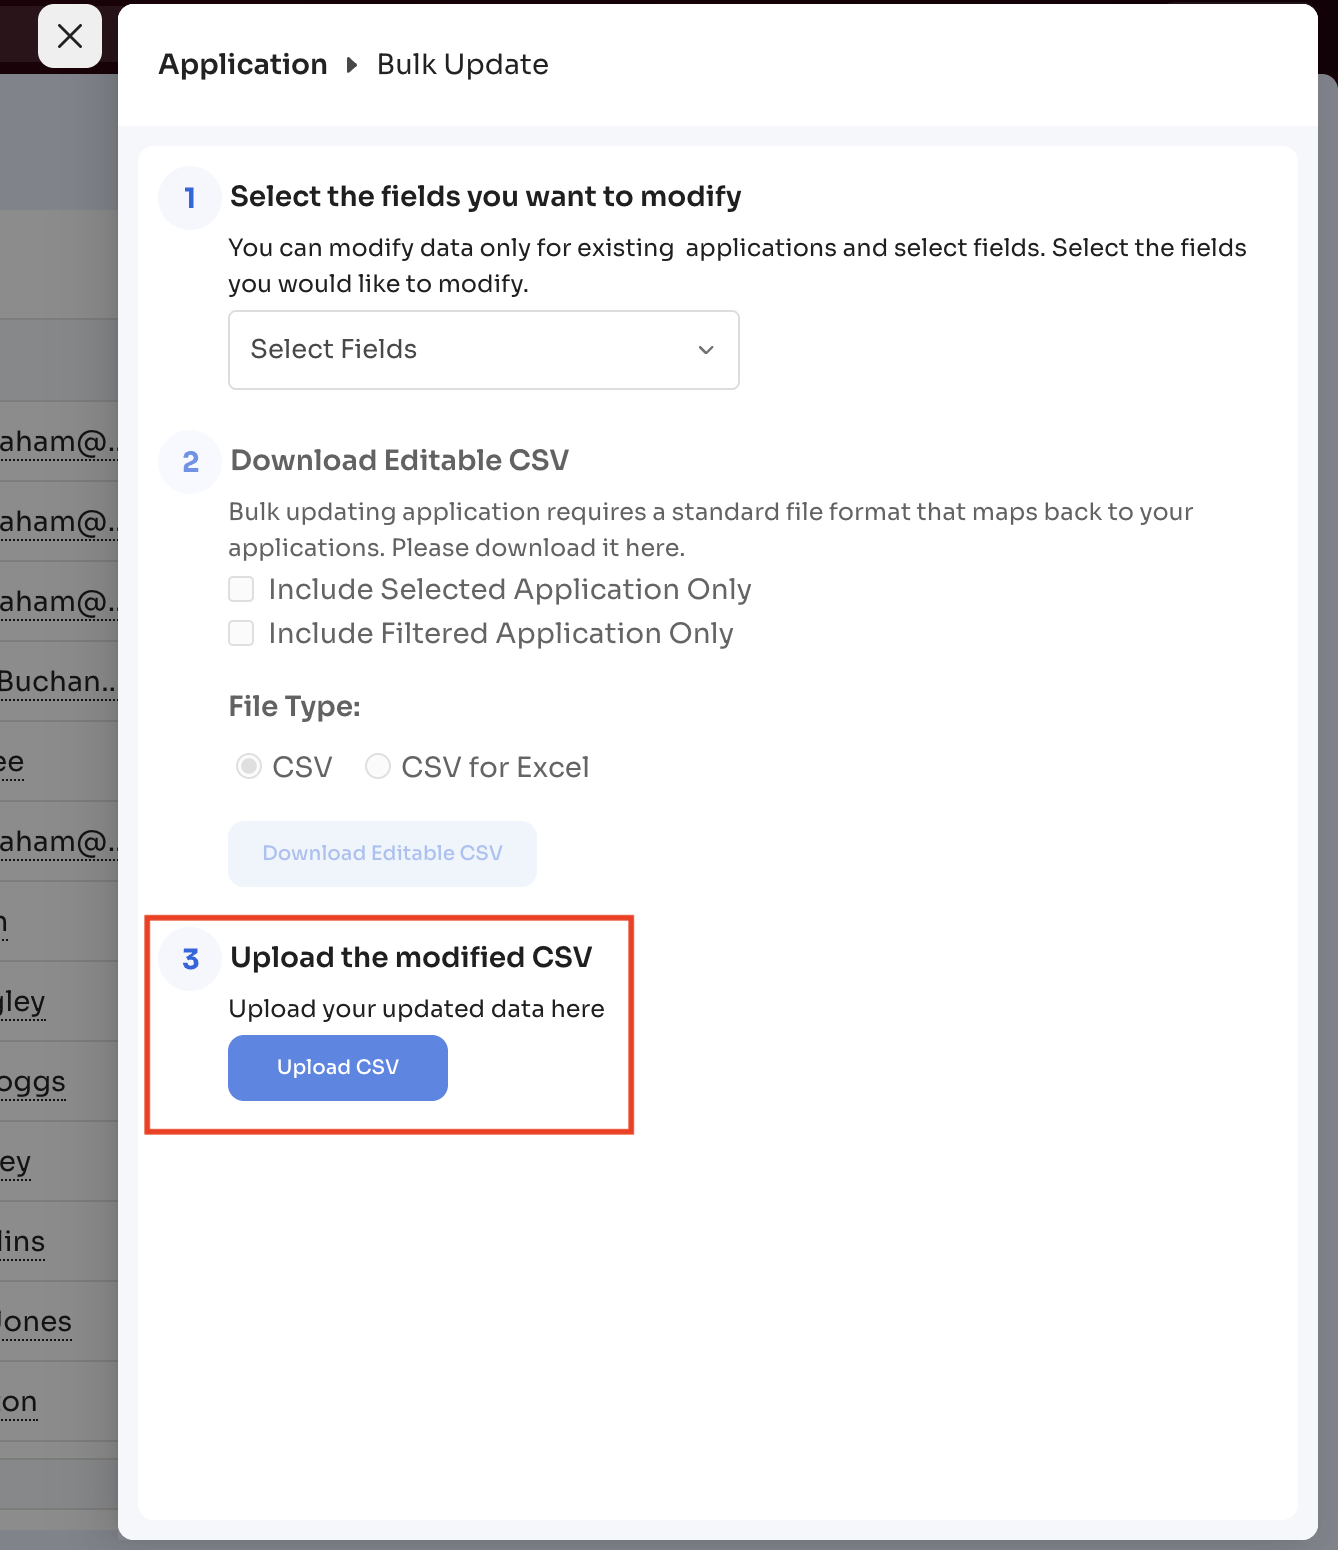
Task: Select the CSV file type radio
Action: pyautogui.click(x=249, y=767)
